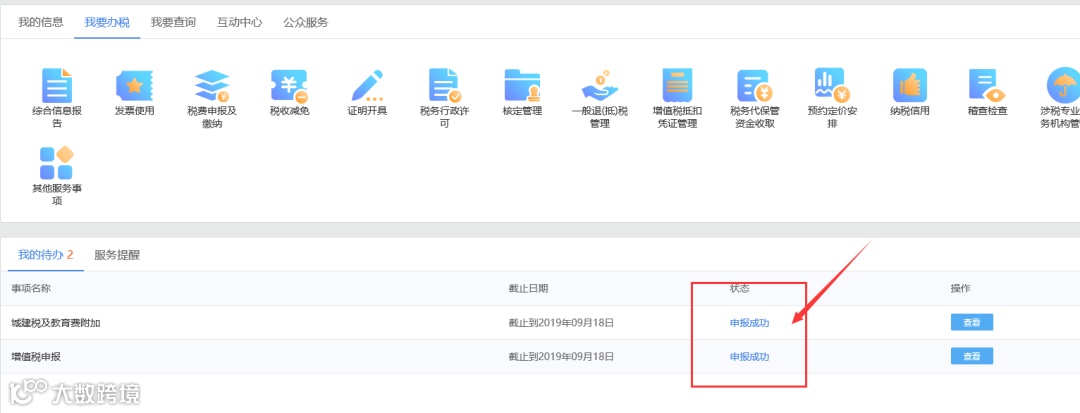Screen dimensions: 1080x413
Task: Select the 我要办税 tab
Action: point(107,22)
